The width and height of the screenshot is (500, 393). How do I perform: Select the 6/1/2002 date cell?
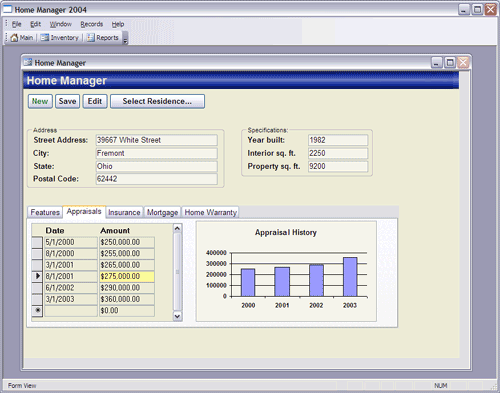71,288
